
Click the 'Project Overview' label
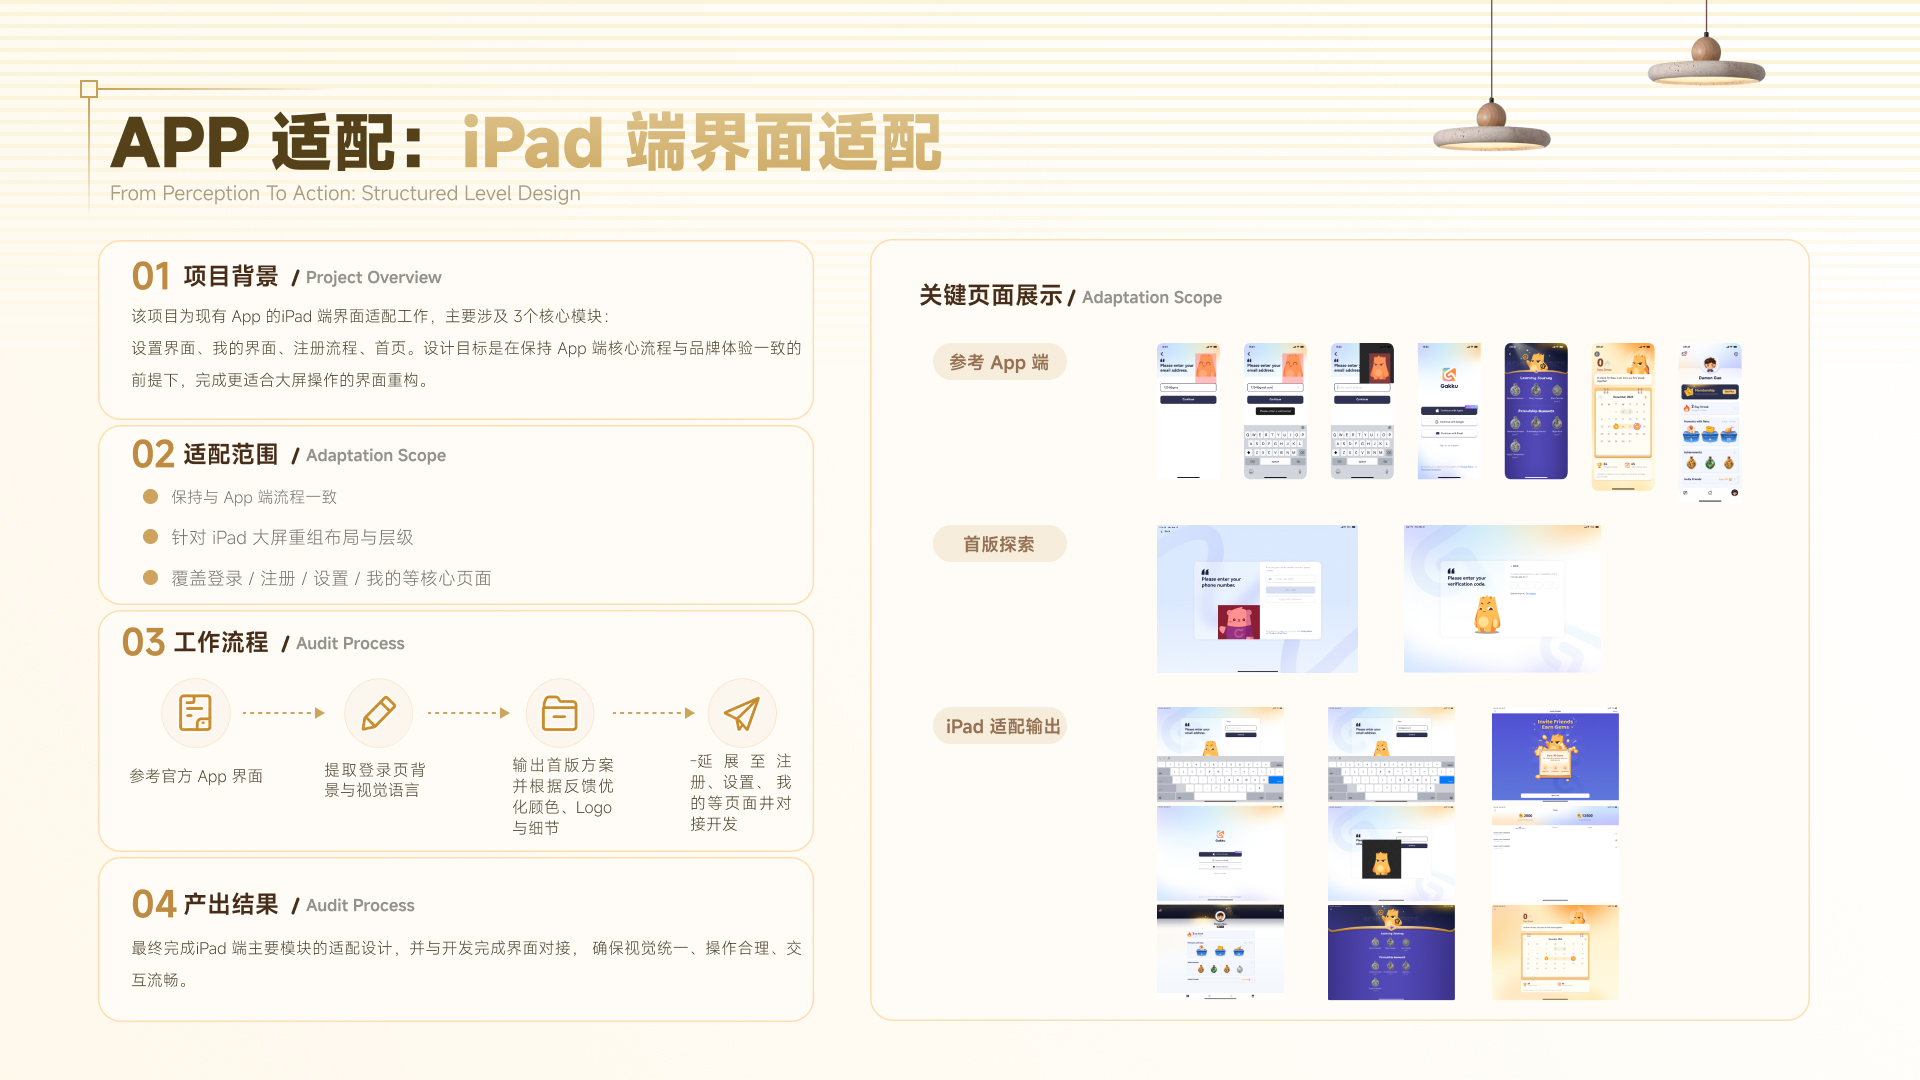point(373,277)
